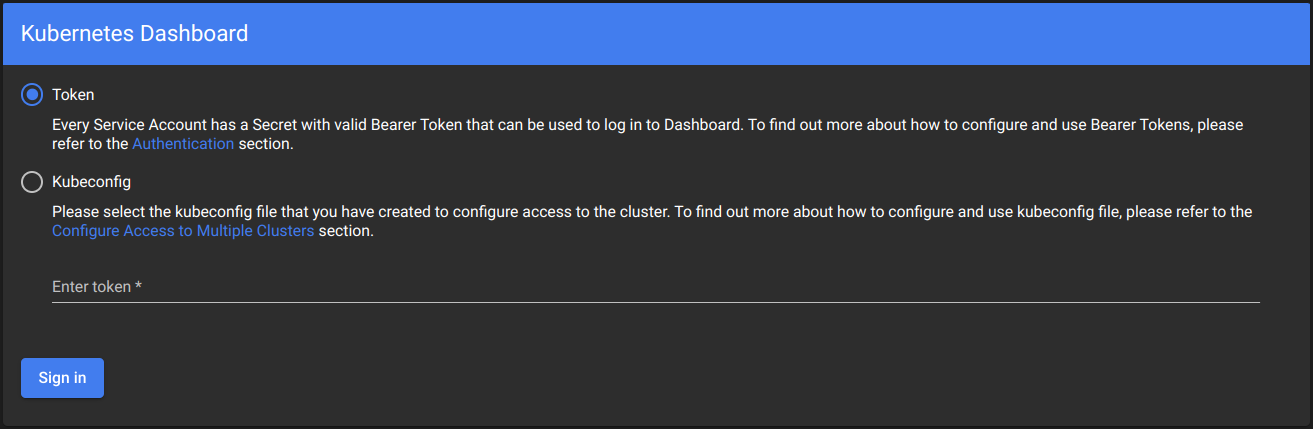Screen dimensions: 1313x429
Task: Click the required asterisk beside Enter token
Action: pos(138,287)
